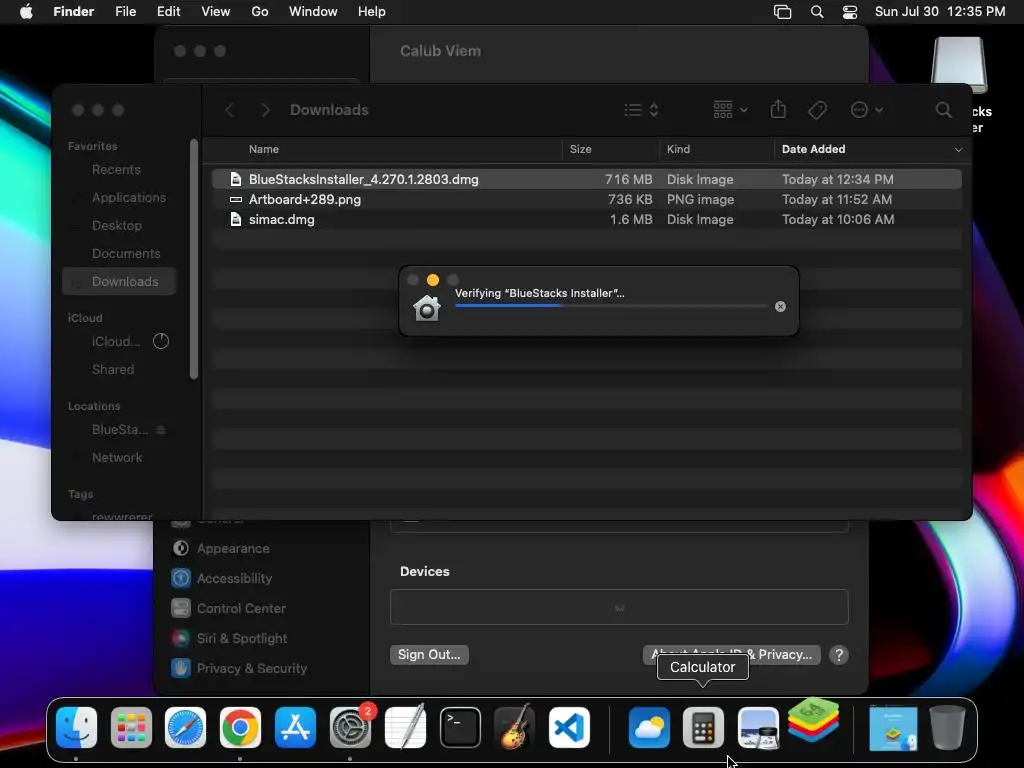Screen dimensions: 1024x768
Task: Eject the BlueStacks volume in sidebar
Action: (161, 430)
